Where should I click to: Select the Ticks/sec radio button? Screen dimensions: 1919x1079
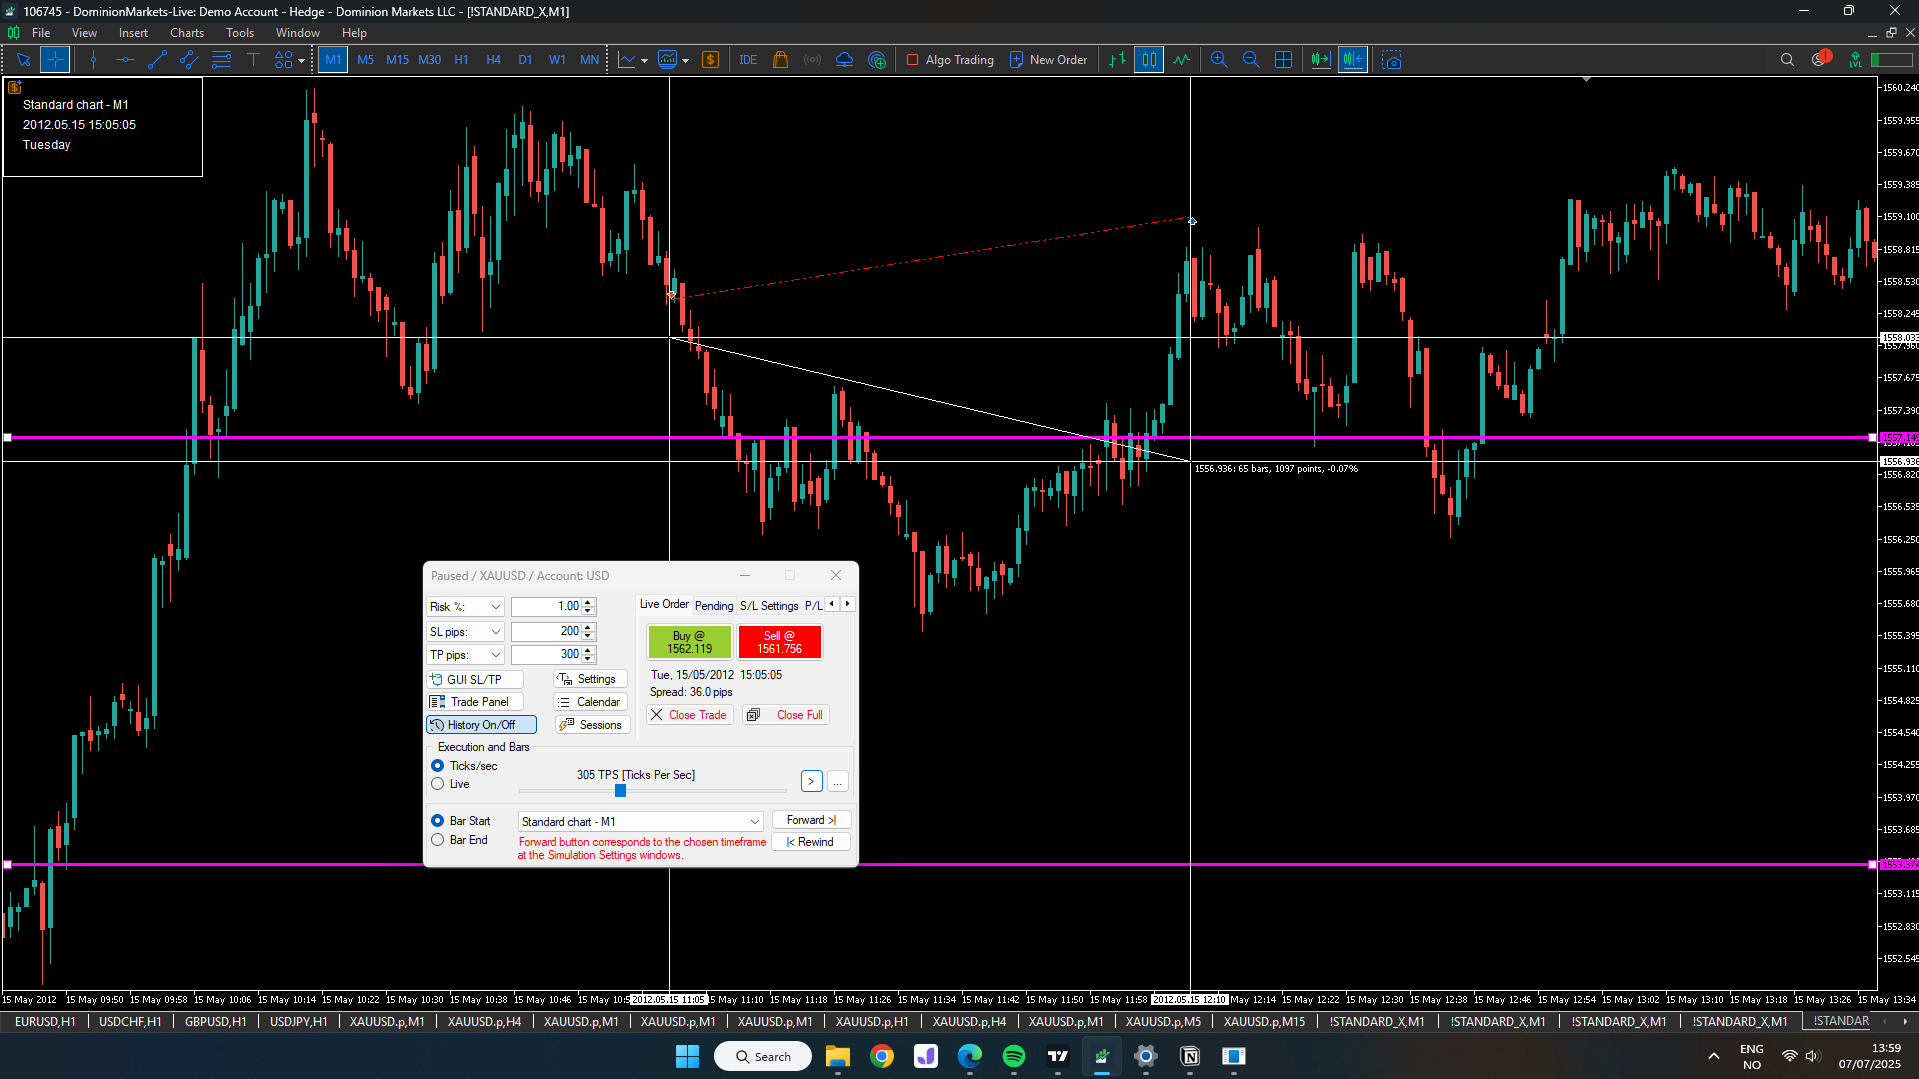[437, 766]
